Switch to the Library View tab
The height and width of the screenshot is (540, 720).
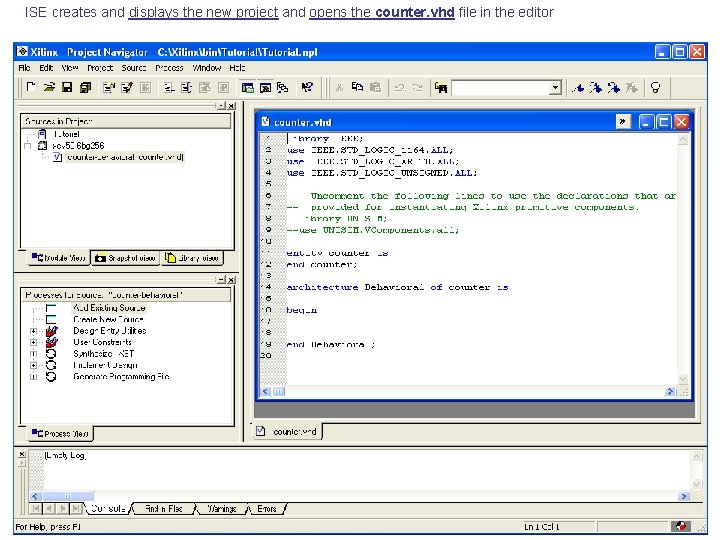pyautogui.click(x=192, y=258)
